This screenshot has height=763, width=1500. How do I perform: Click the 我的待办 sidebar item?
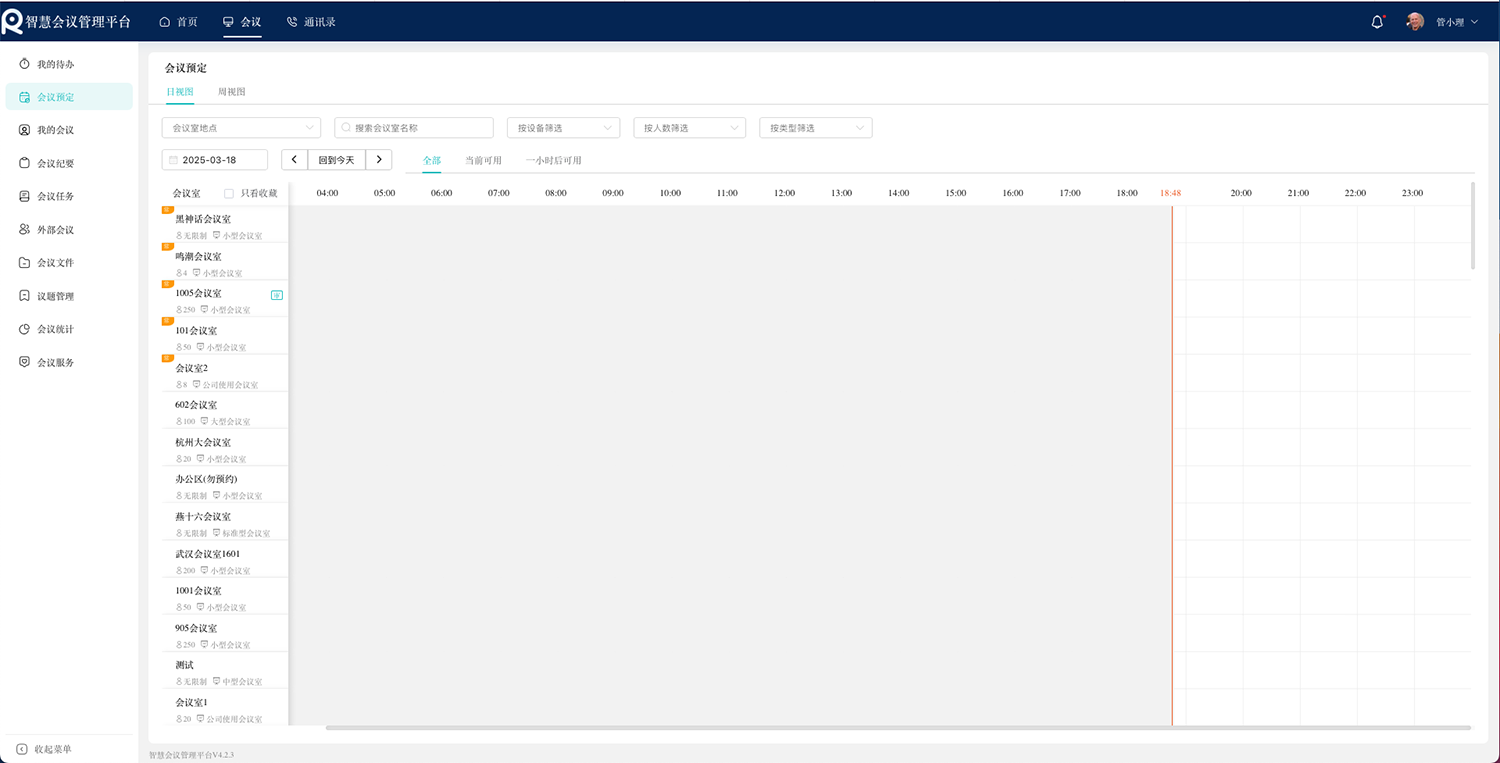pyautogui.click(x=55, y=64)
